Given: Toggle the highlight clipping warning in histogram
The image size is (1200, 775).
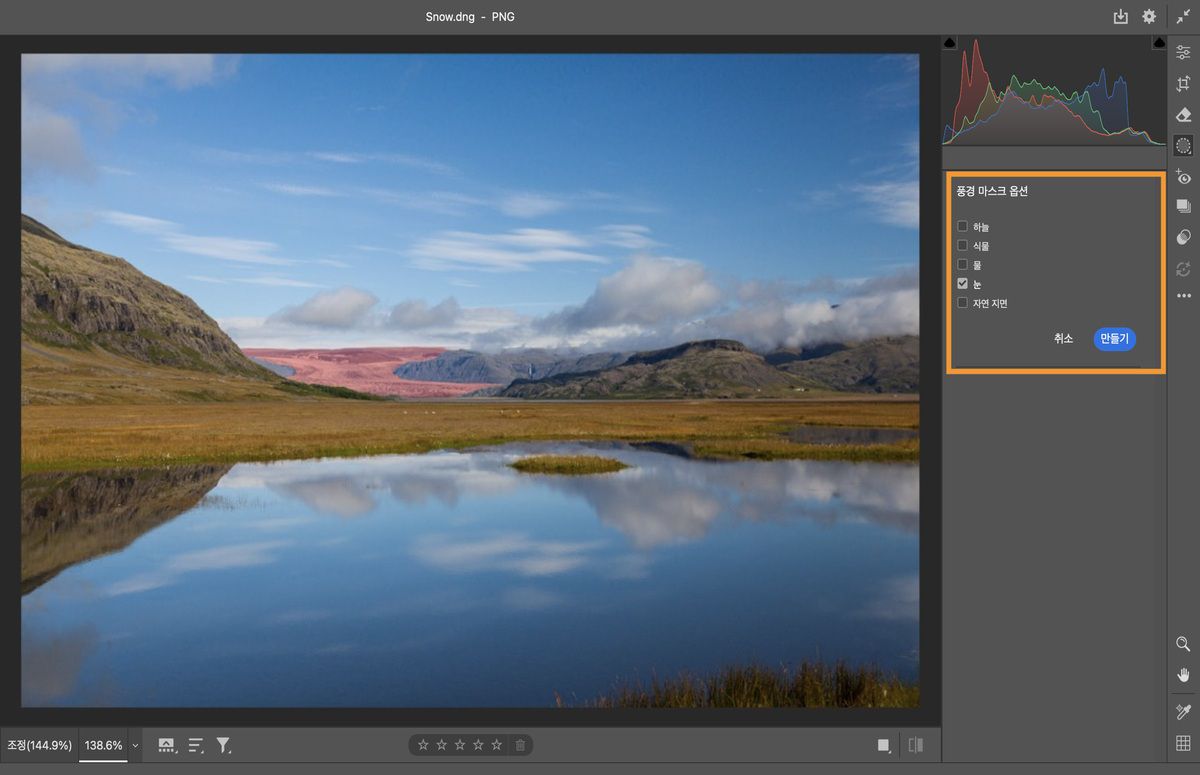Looking at the screenshot, I should (x=1159, y=42).
